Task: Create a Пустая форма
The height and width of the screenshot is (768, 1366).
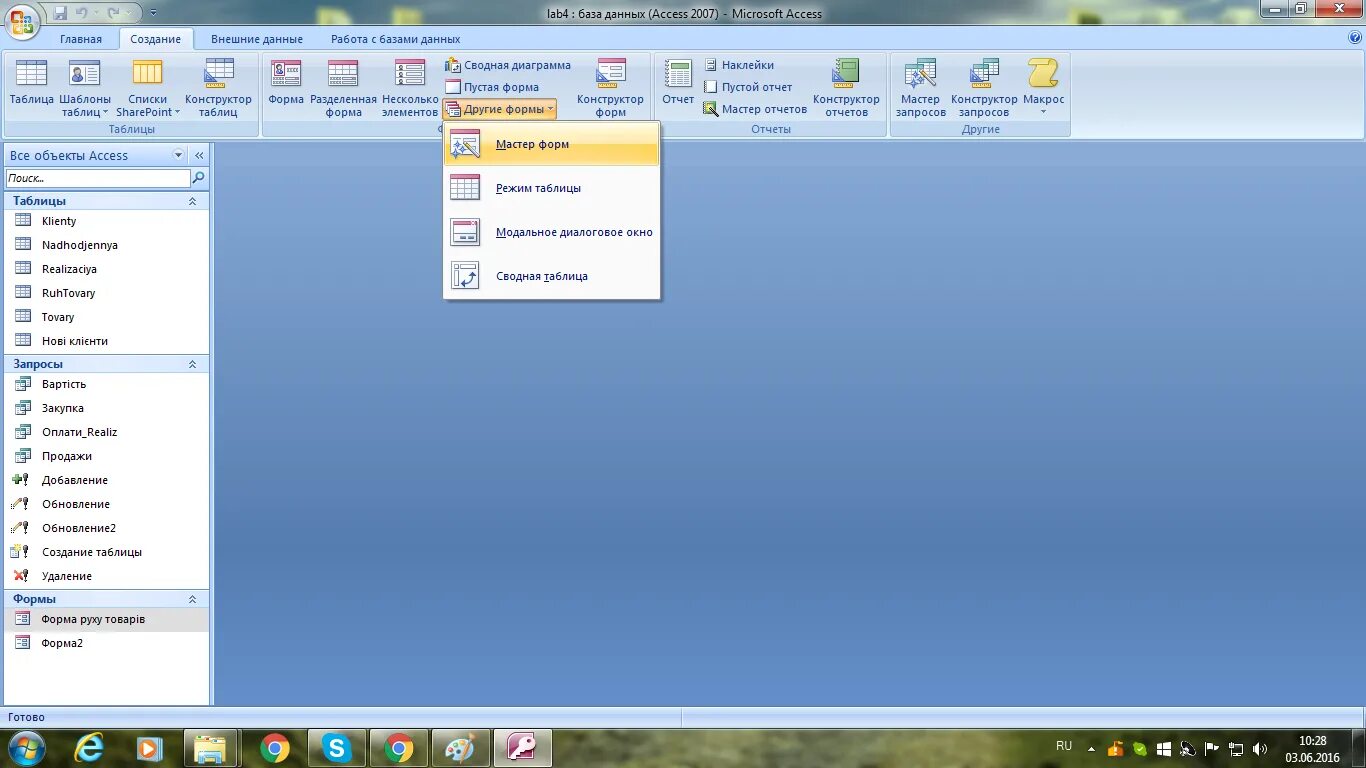Action: point(492,87)
